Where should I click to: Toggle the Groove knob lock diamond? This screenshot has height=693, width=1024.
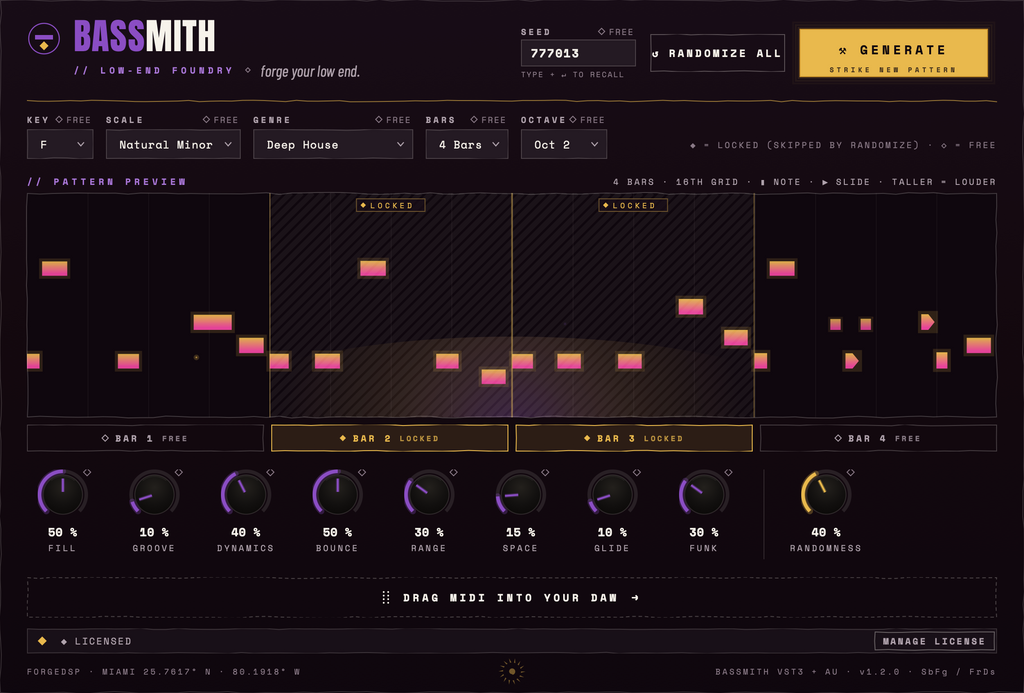(x=178, y=472)
